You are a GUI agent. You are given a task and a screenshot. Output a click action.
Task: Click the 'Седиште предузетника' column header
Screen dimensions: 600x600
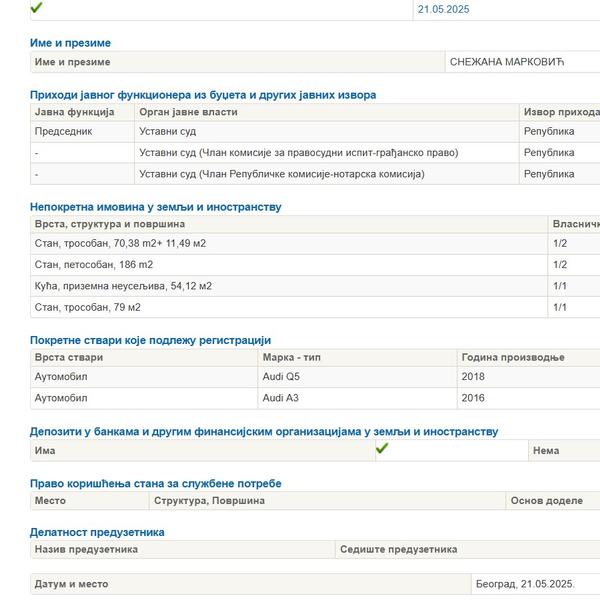[399, 549]
